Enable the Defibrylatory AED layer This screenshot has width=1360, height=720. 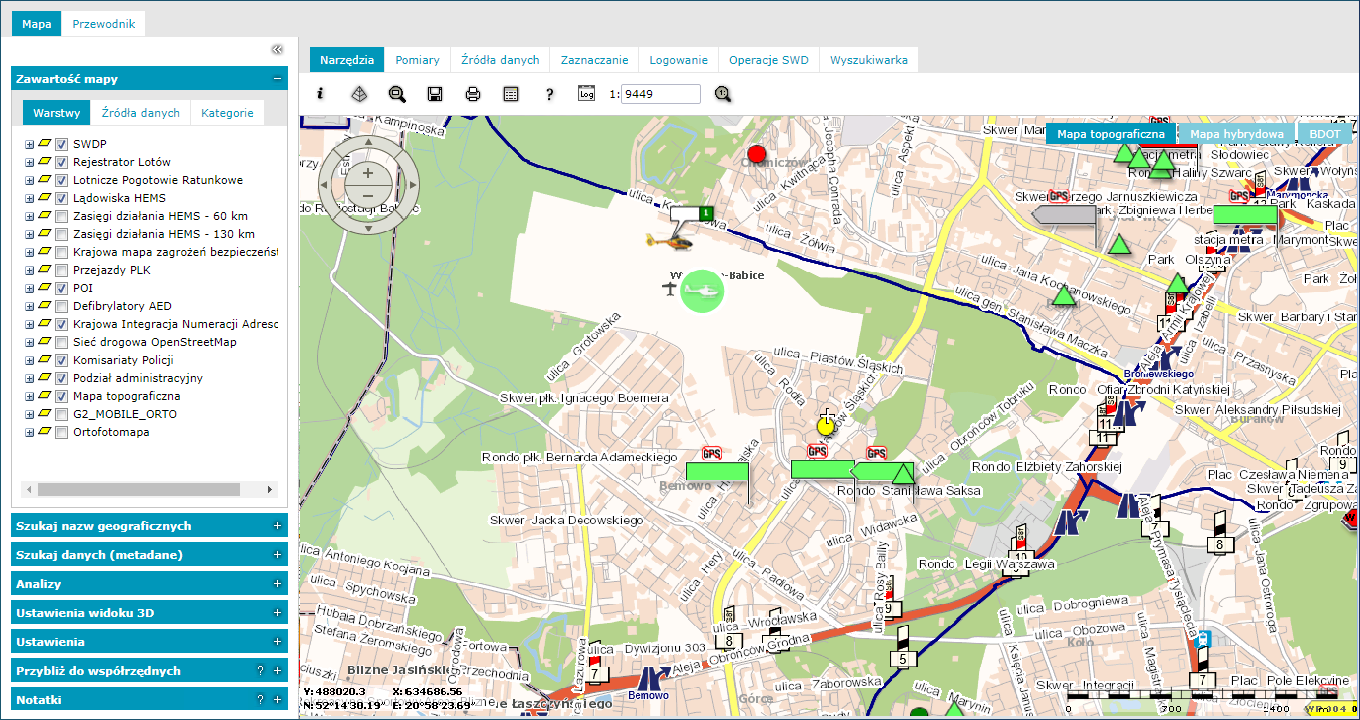point(62,306)
